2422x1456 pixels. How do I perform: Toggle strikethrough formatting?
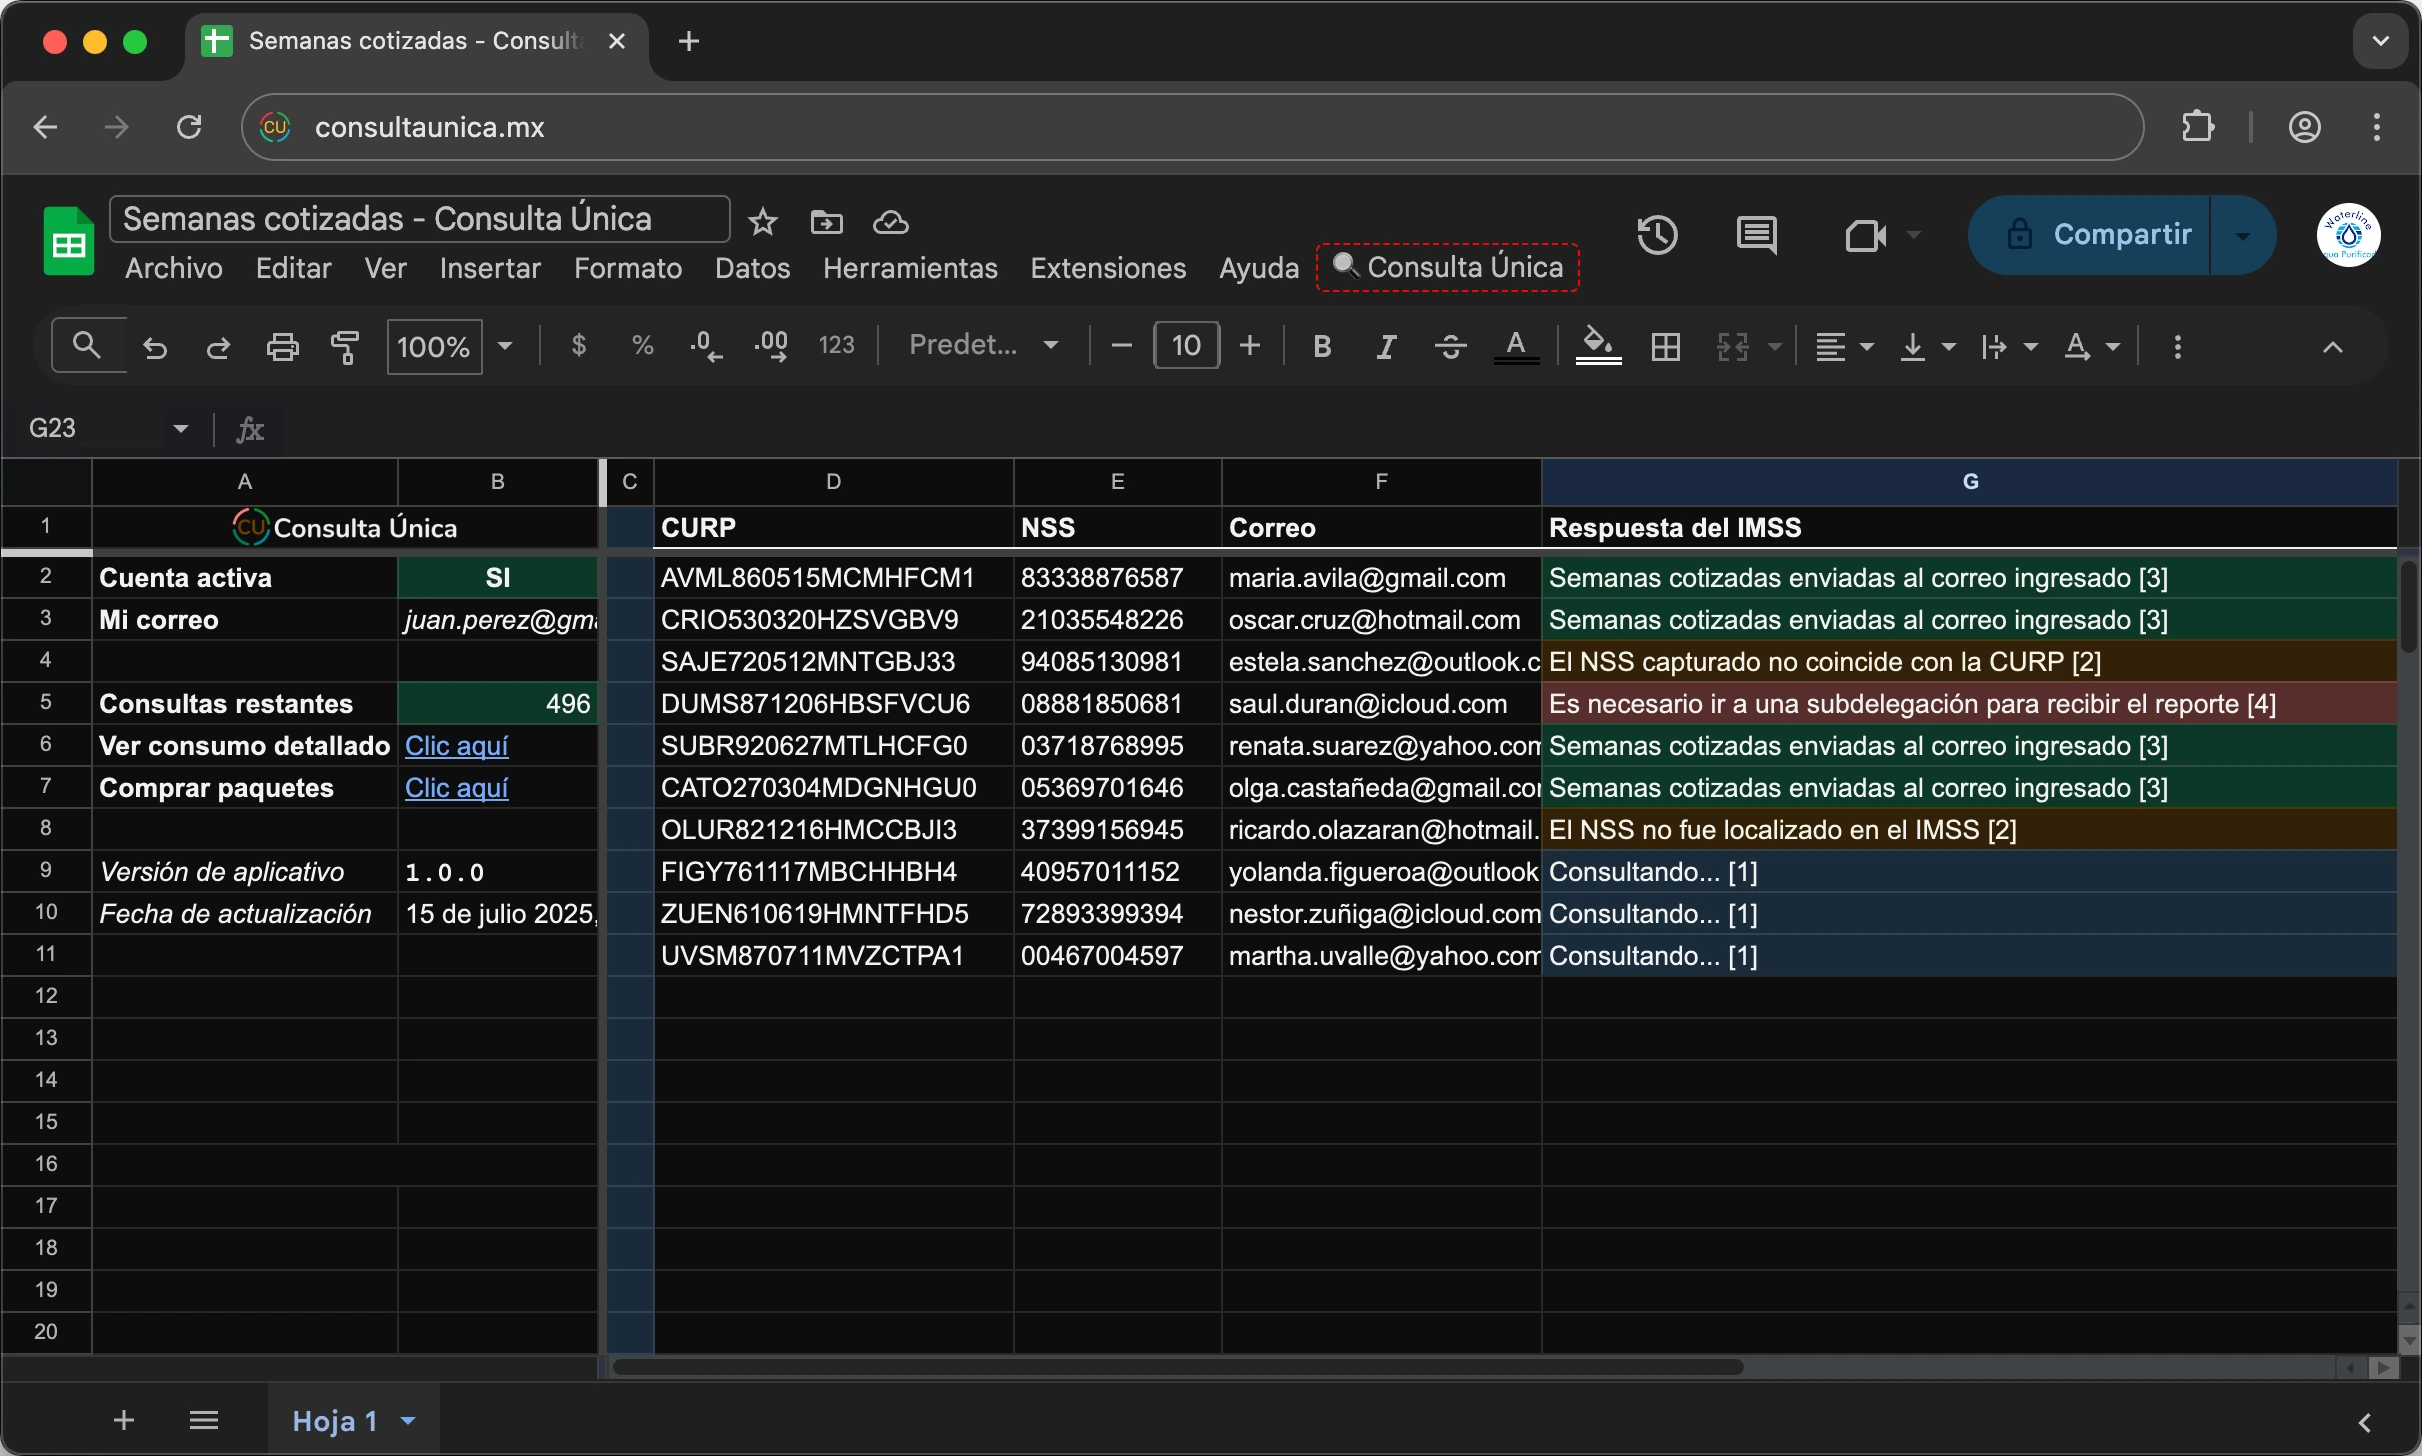tap(1451, 346)
